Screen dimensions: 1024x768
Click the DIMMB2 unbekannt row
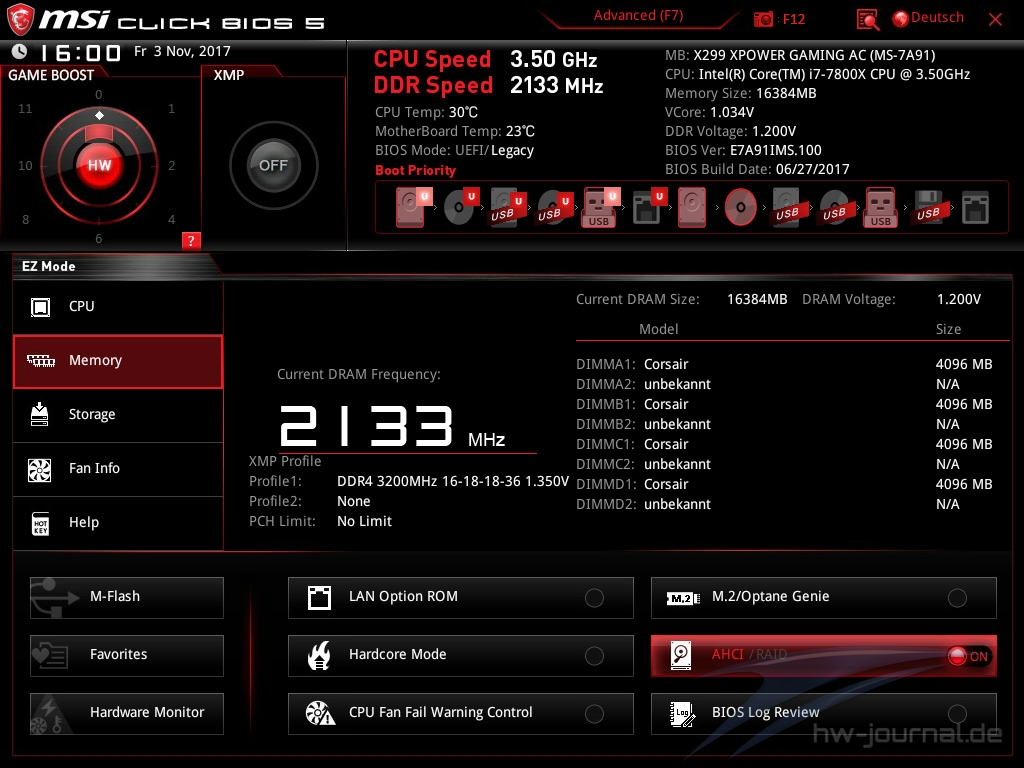(784, 424)
